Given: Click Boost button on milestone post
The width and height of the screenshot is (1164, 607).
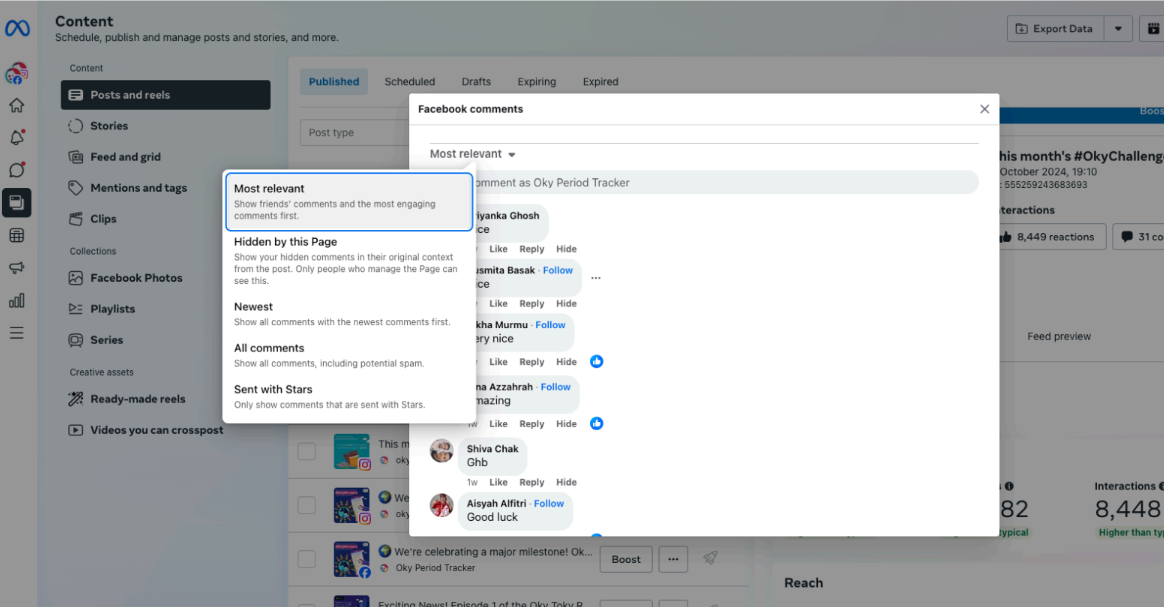Looking at the screenshot, I should point(626,559).
